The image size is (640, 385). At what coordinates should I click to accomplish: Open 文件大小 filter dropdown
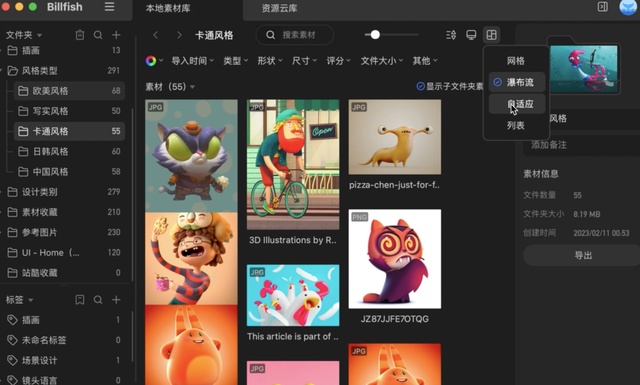click(x=382, y=61)
